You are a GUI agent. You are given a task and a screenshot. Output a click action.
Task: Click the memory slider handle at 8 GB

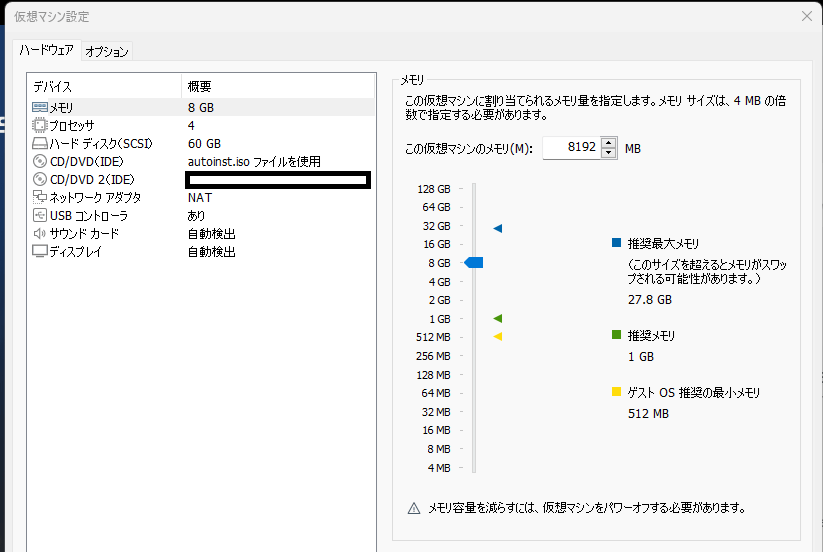click(473, 262)
